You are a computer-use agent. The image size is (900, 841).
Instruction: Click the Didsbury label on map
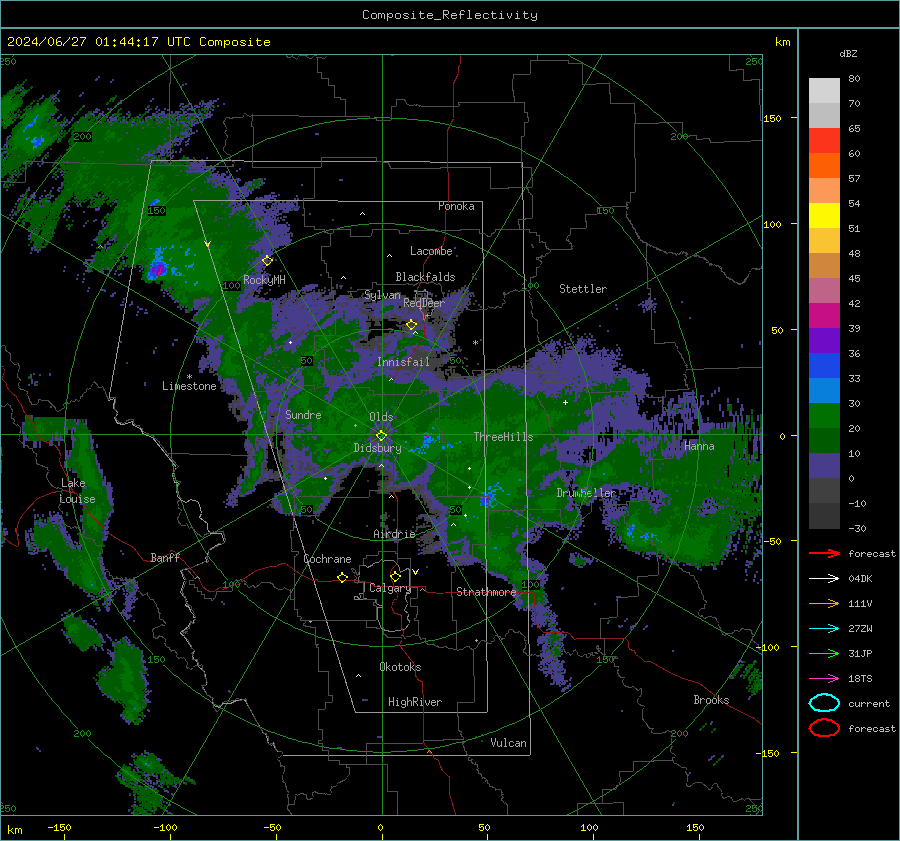click(377, 448)
